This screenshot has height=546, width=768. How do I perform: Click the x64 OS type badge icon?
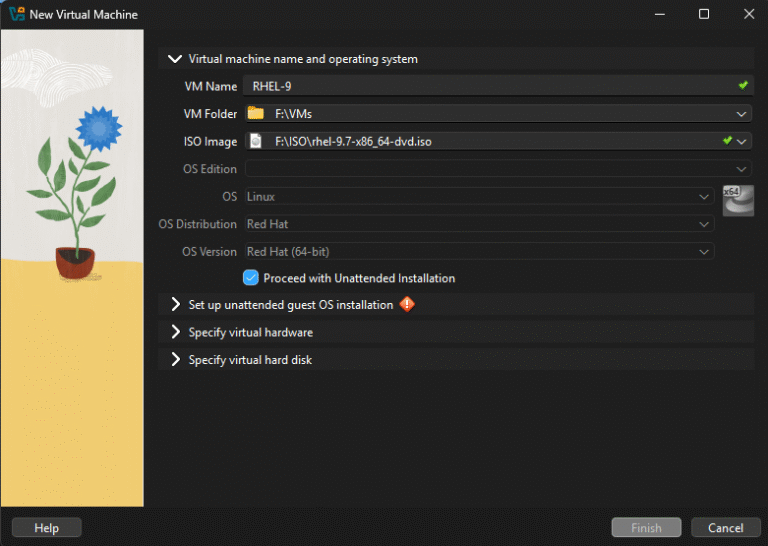coord(738,200)
